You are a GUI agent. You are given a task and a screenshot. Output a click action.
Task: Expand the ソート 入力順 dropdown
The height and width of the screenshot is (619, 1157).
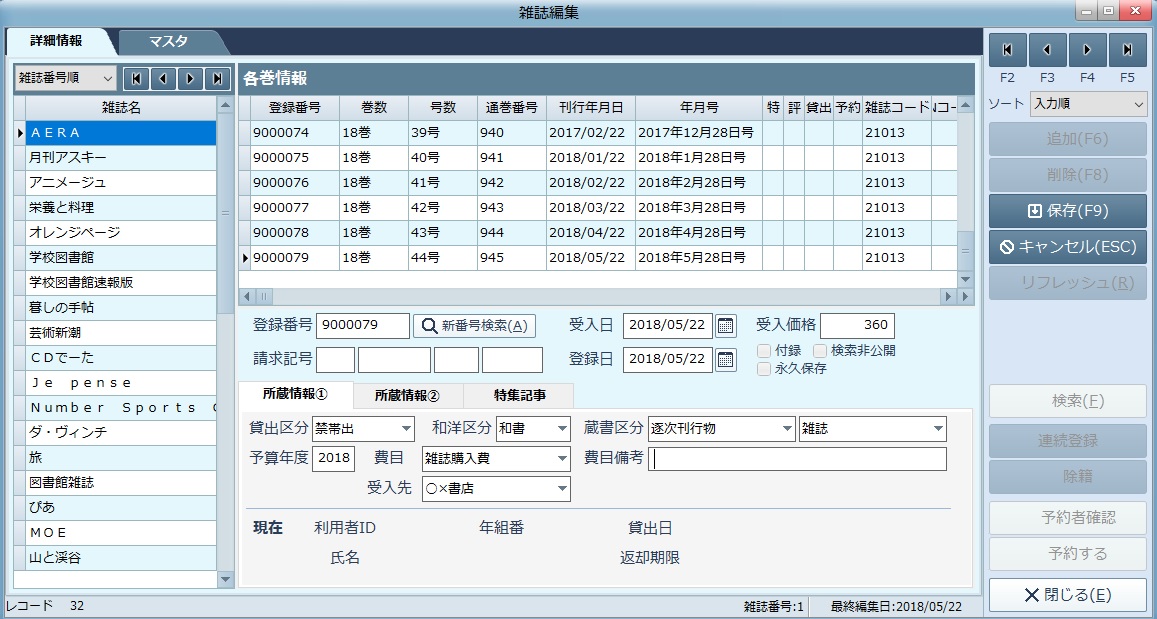tap(1137, 105)
